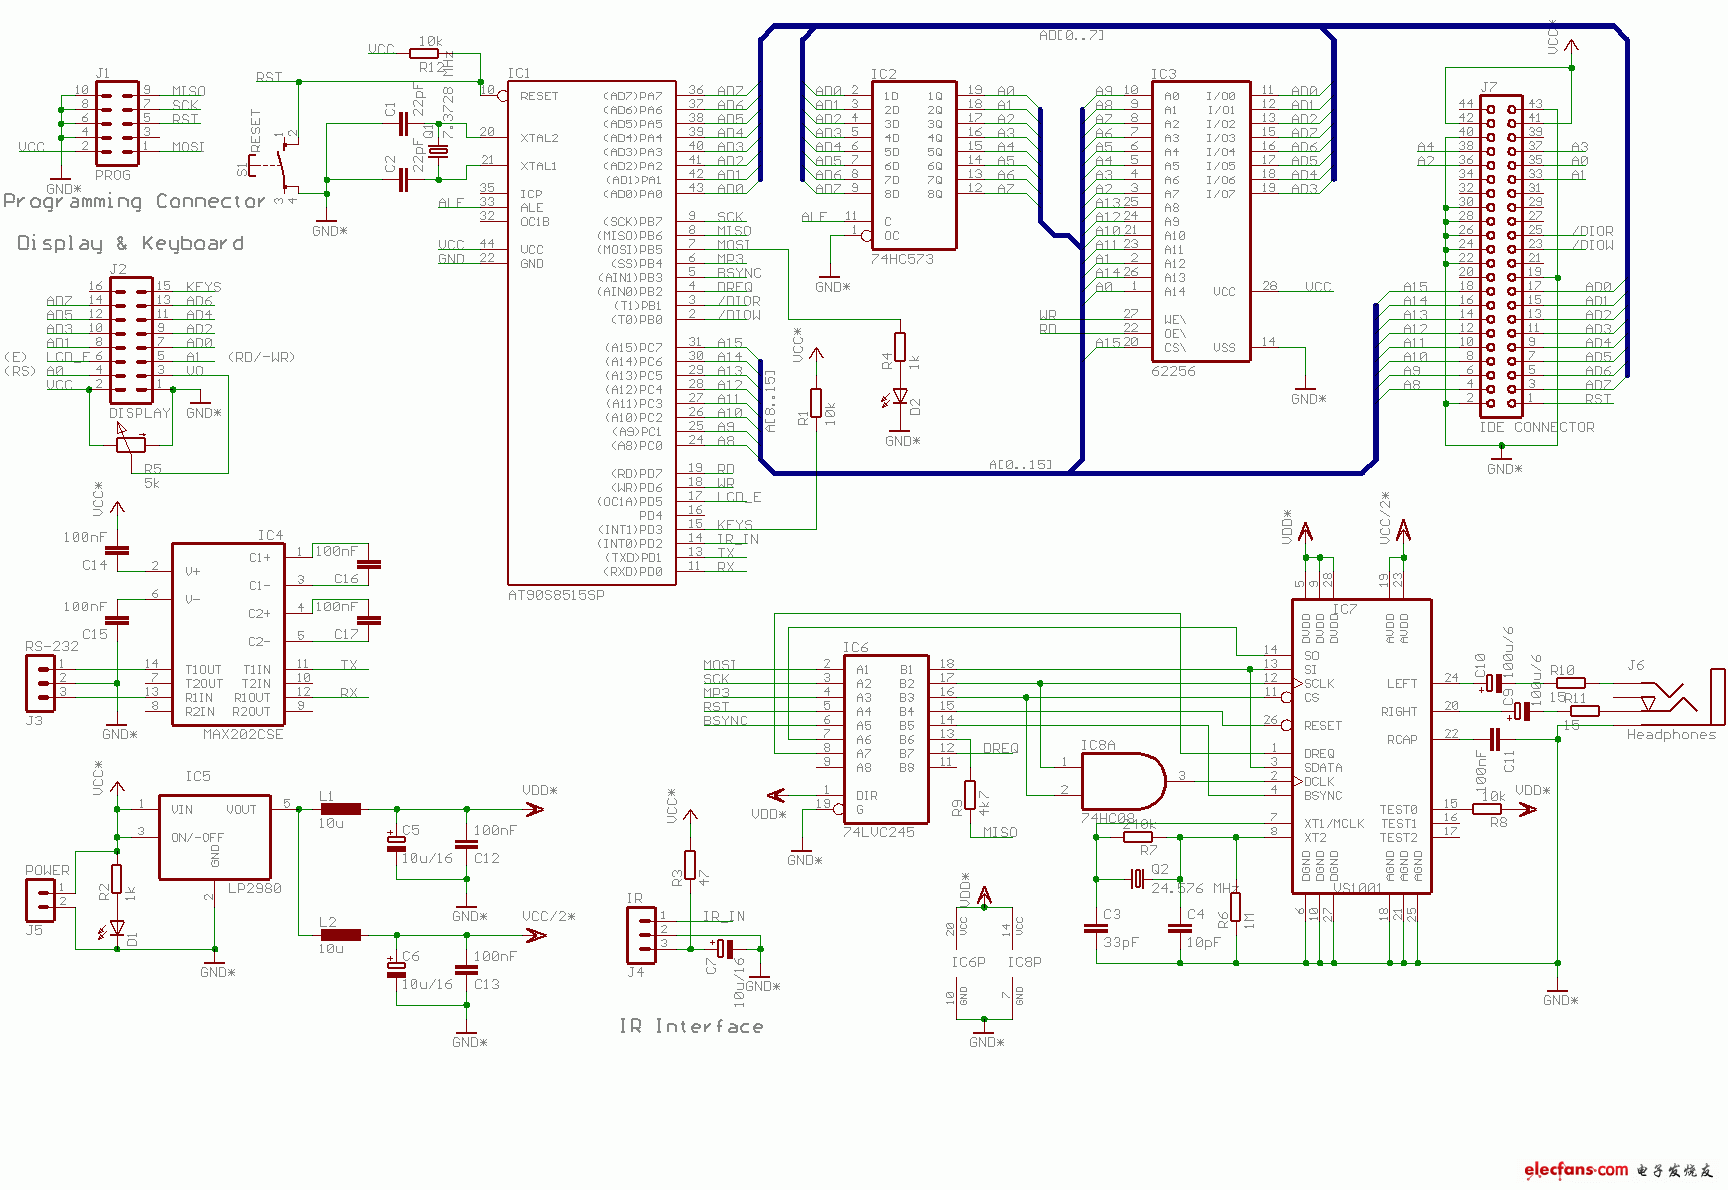The width and height of the screenshot is (1728, 1190).
Task: Click the LP2980 regulator chip body
Action: point(214,838)
